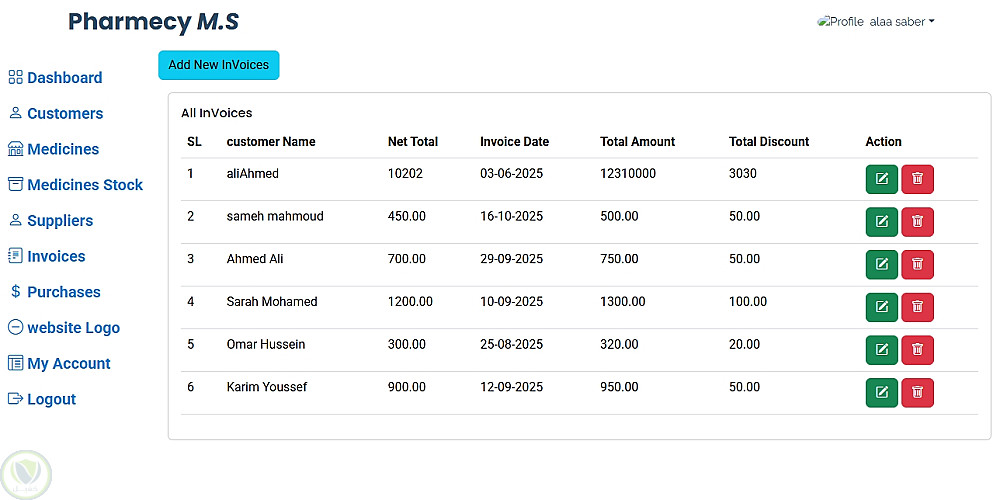Open the Customers menu item
The image size is (1000, 500).
pyautogui.click(x=65, y=114)
